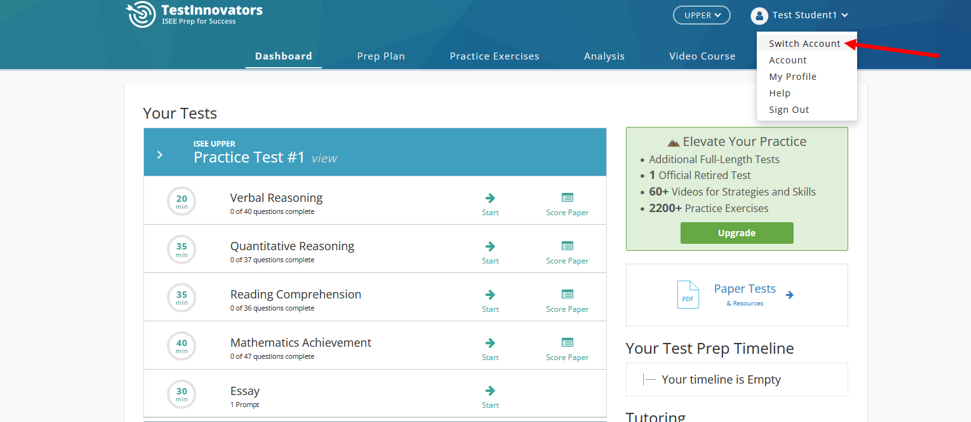Click the Practice Test #1 view link
Viewport: 971px width, 422px height.
tap(324, 158)
